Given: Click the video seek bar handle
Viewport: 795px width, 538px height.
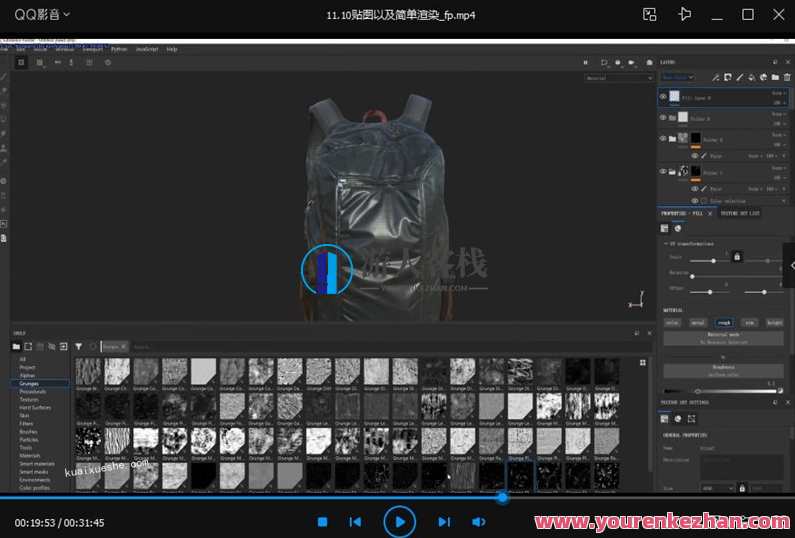Looking at the screenshot, I should (502, 497).
